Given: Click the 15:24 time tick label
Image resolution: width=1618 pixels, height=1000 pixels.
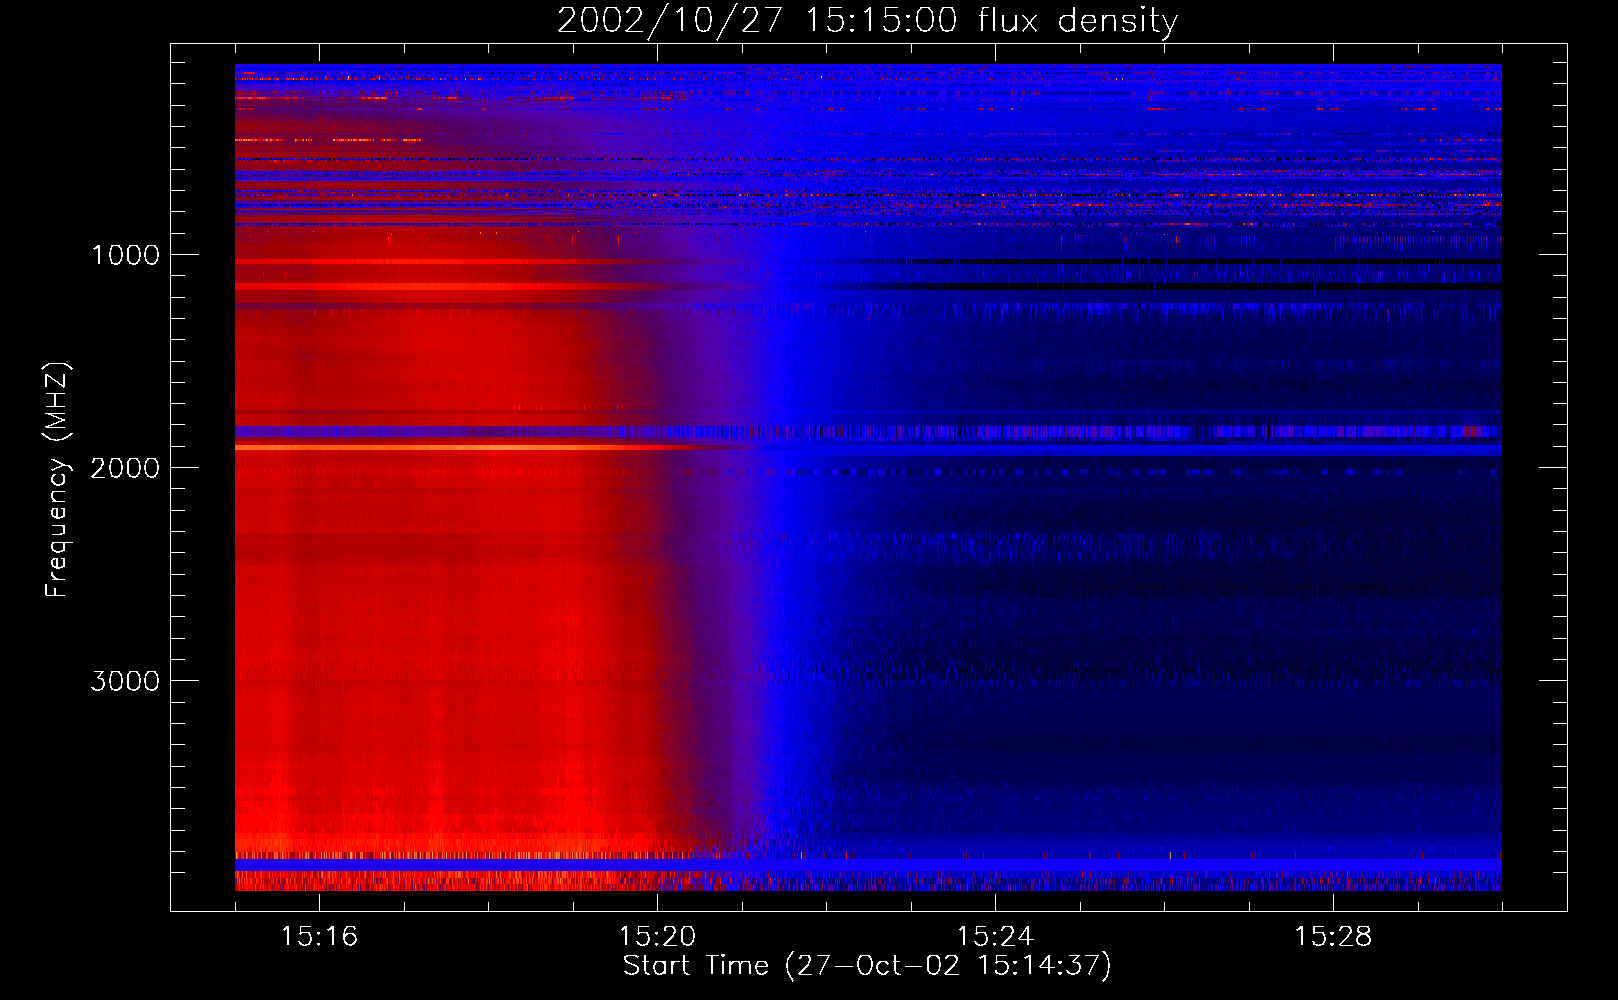Looking at the screenshot, I should pos(995,937).
